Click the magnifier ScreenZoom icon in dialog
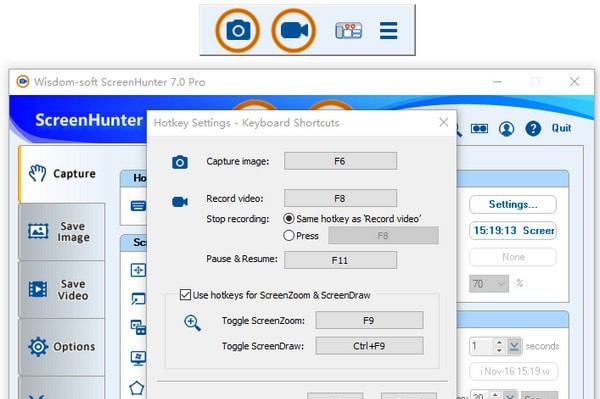The width and height of the screenshot is (600, 399). click(192, 323)
